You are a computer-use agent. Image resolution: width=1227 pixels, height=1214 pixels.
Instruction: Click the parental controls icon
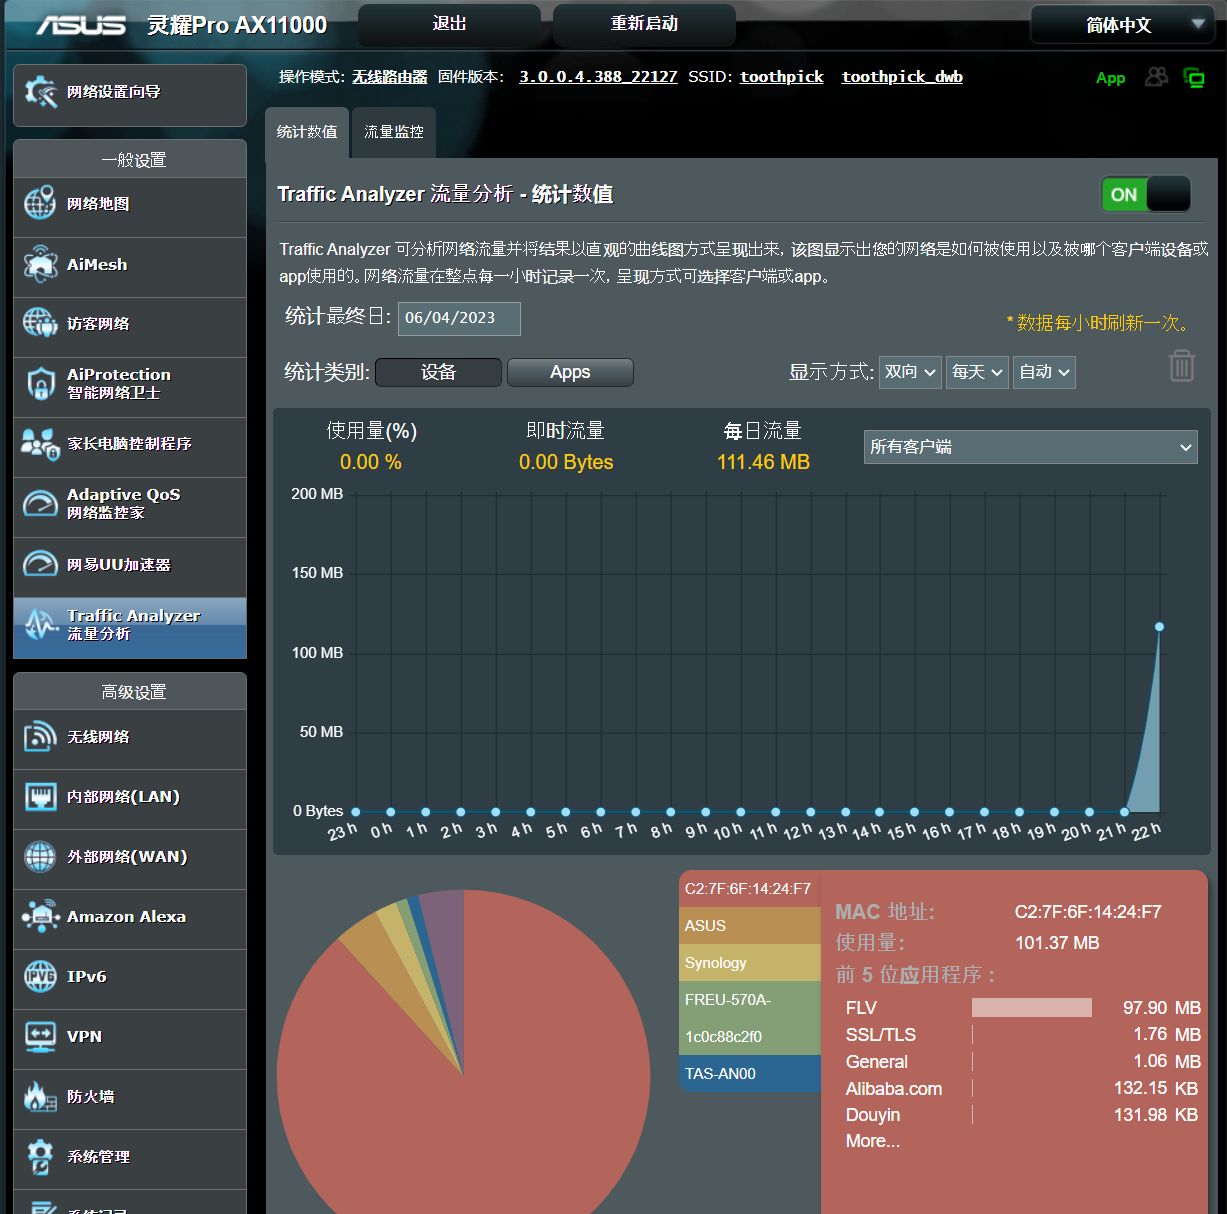[x=40, y=443]
